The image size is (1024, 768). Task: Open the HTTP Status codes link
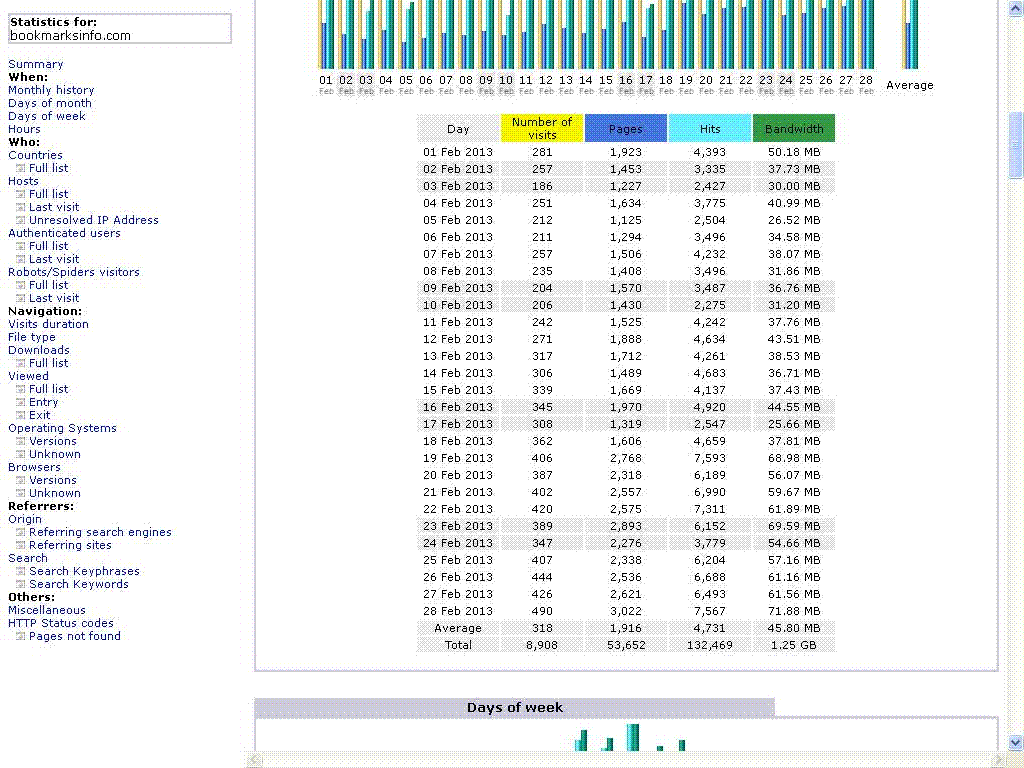pos(61,623)
